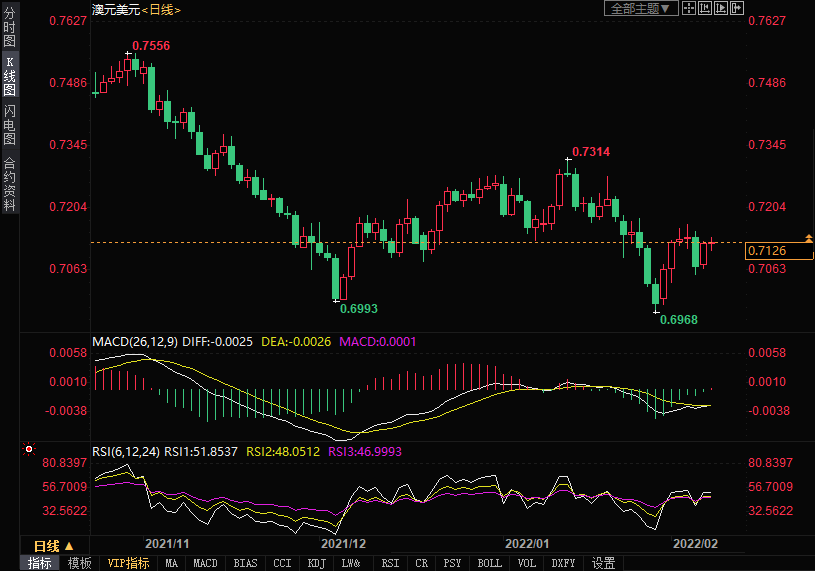Click the crosshair cursor icon in top toolbar
Image resolution: width=815 pixels, height=571 pixels.
coord(690,8)
